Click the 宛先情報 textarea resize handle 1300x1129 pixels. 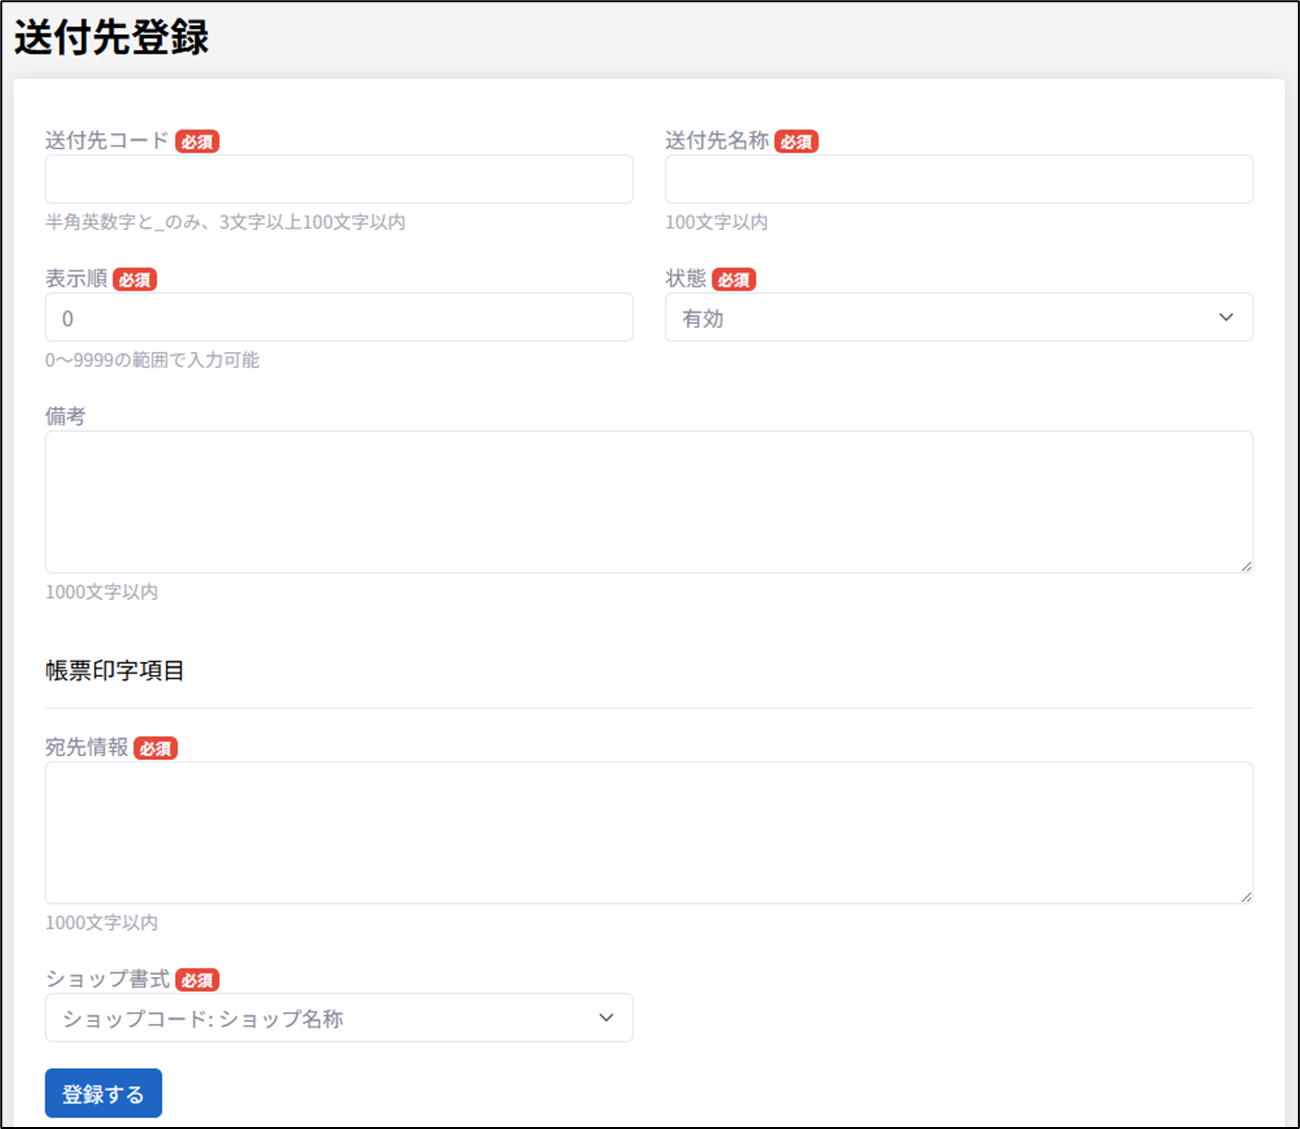pyautogui.click(x=1245, y=897)
